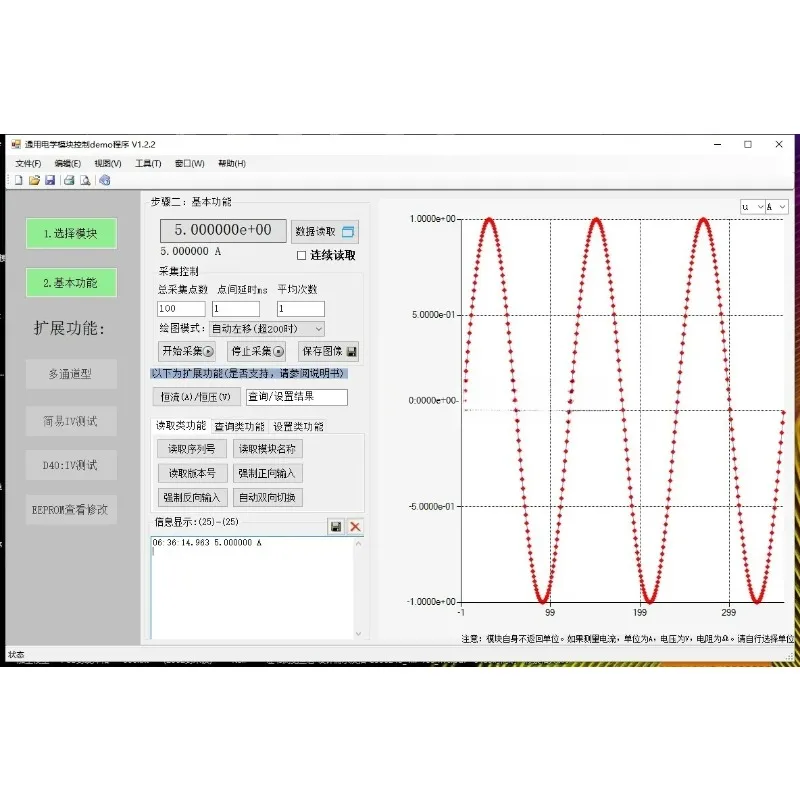
Task: Click the 2.基本功能 button
Action: [71, 283]
